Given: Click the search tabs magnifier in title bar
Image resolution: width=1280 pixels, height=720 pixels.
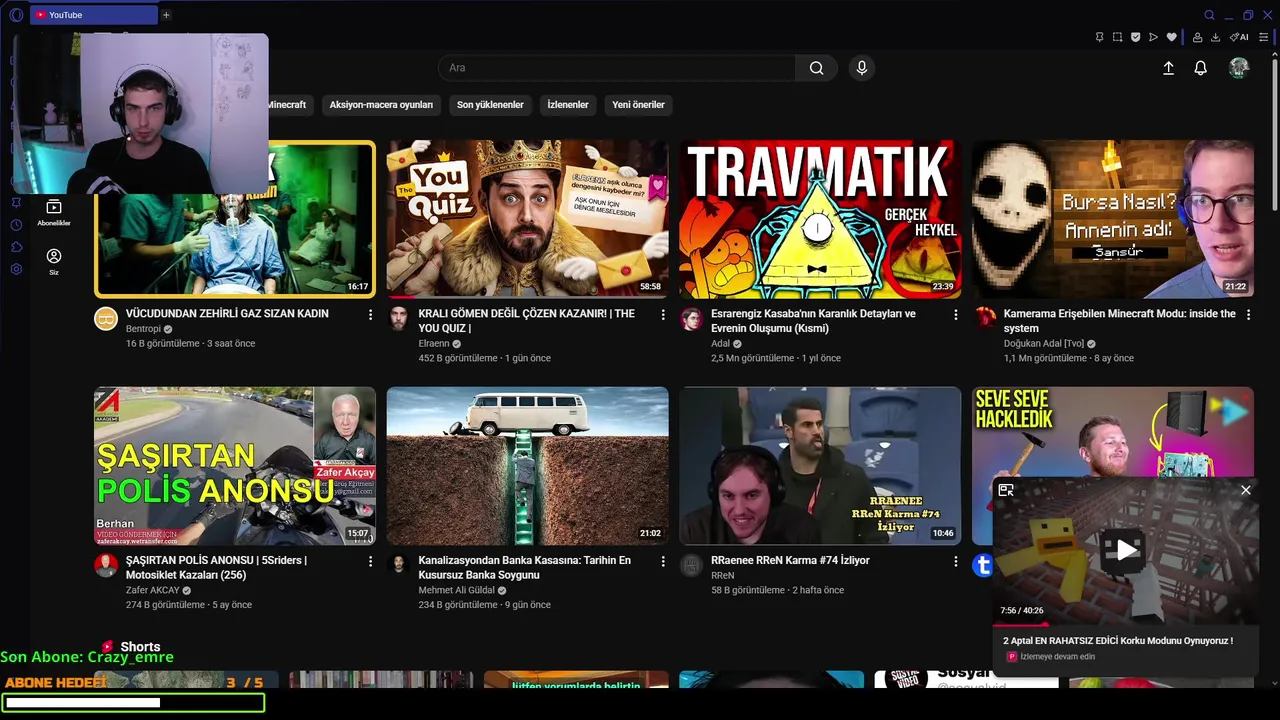Looking at the screenshot, I should point(1209,15).
